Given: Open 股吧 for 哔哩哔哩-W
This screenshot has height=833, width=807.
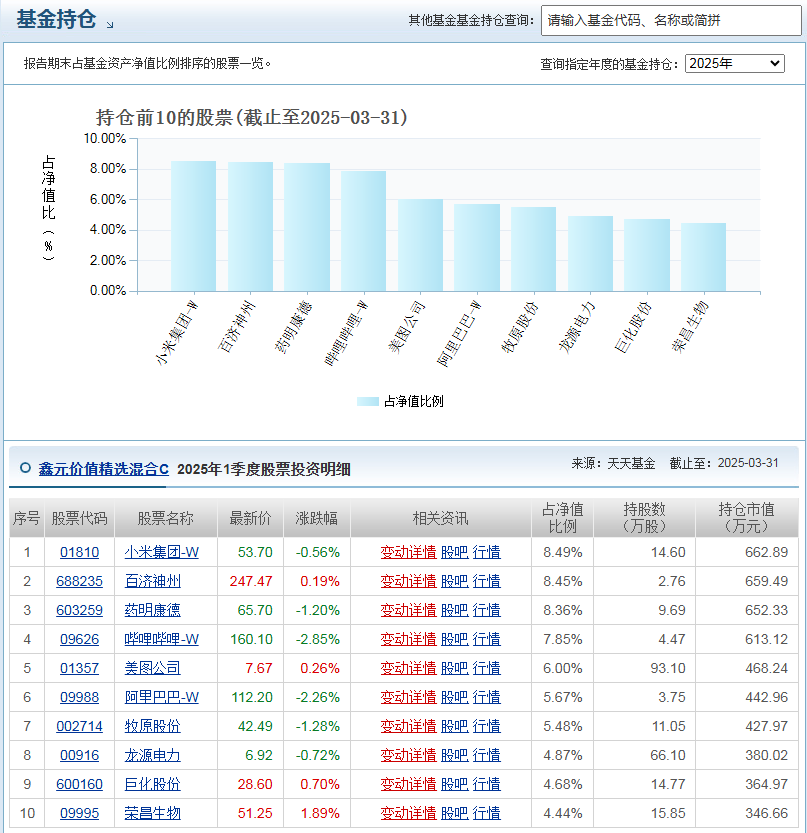Looking at the screenshot, I should [455, 639].
